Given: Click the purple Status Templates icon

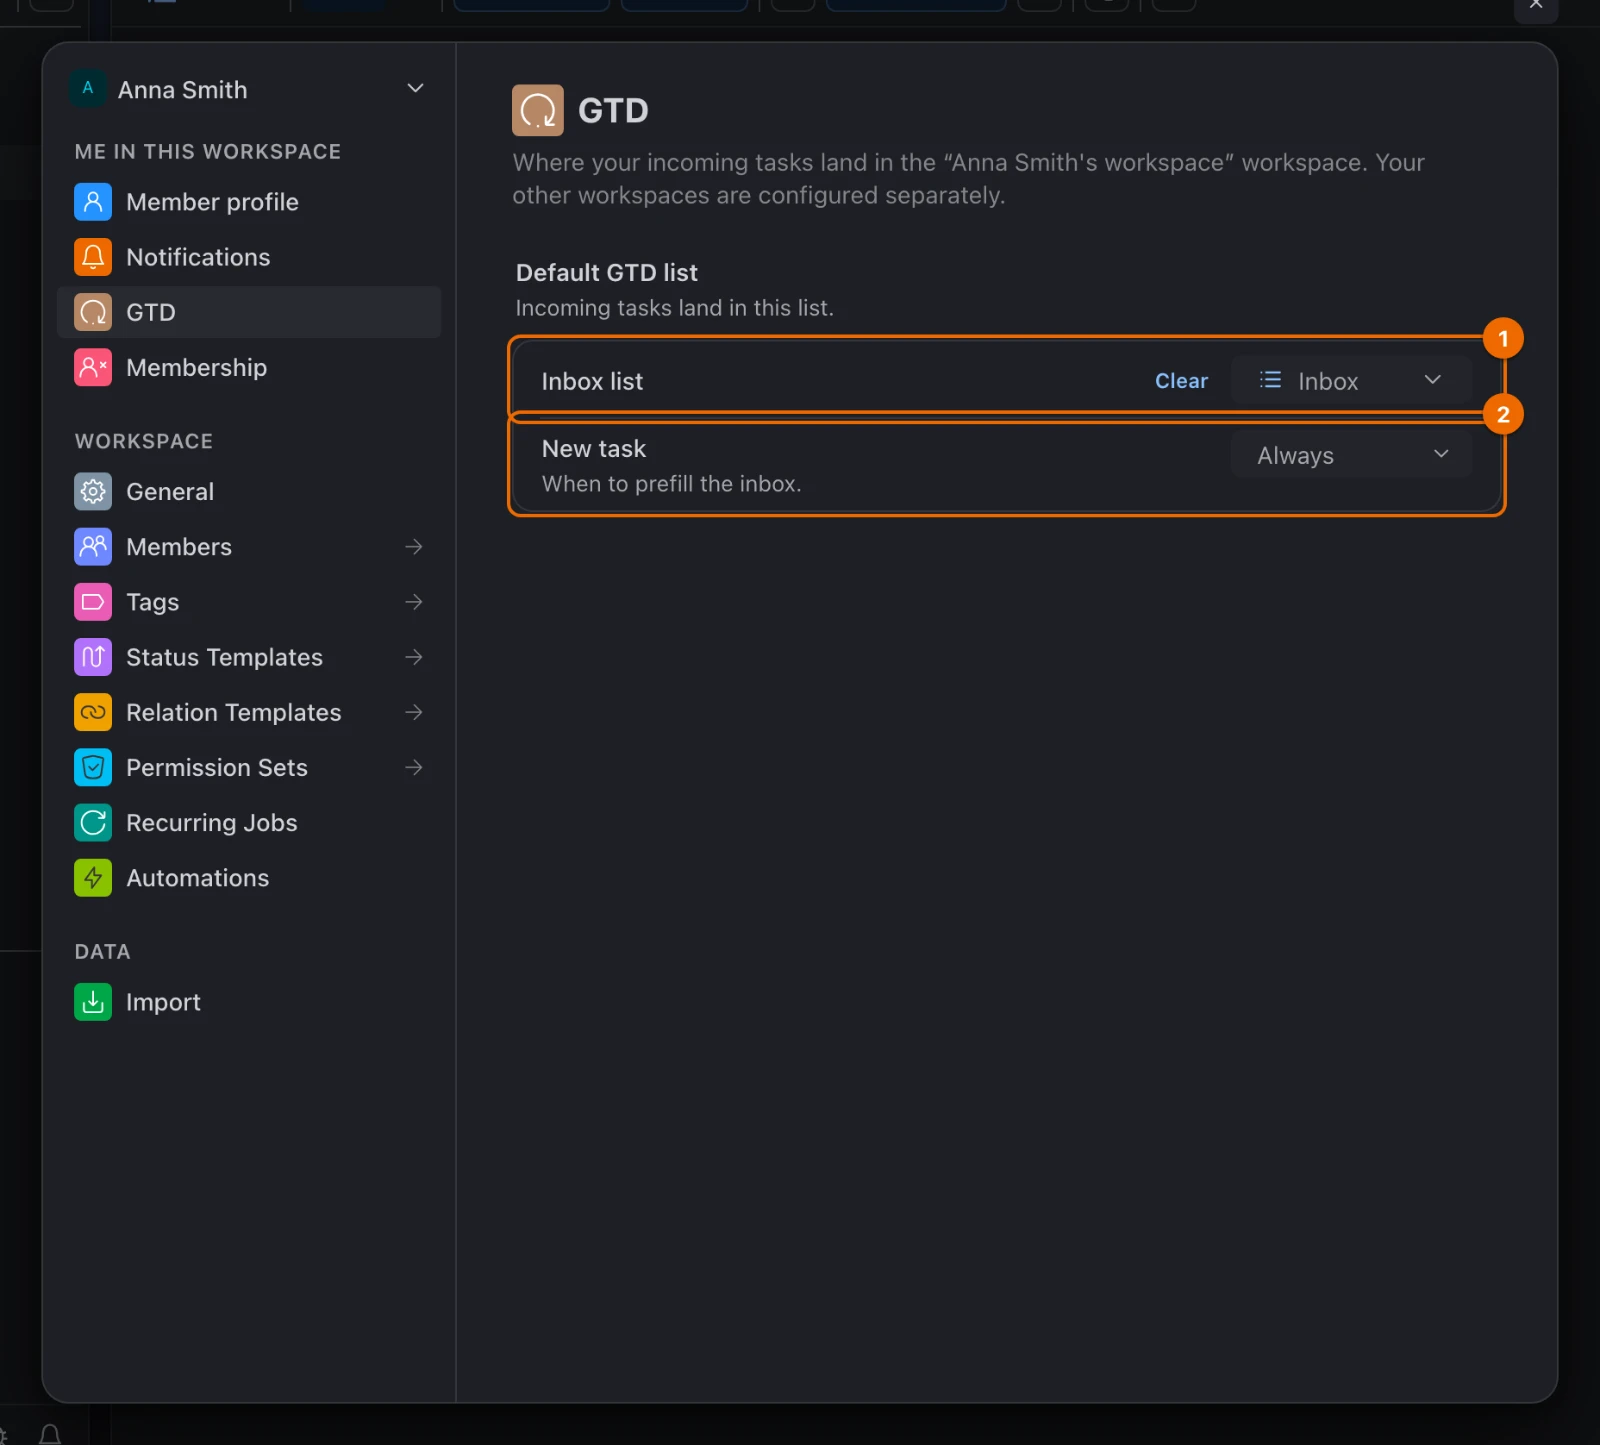Looking at the screenshot, I should pyautogui.click(x=93, y=657).
